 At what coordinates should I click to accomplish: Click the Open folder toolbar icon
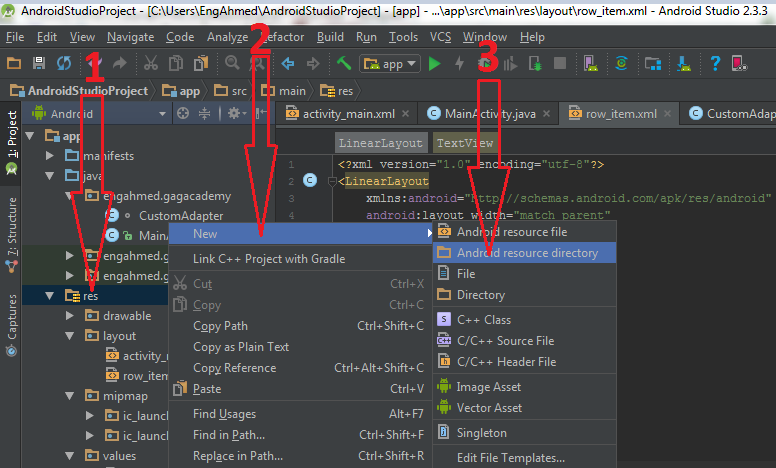pos(14,63)
